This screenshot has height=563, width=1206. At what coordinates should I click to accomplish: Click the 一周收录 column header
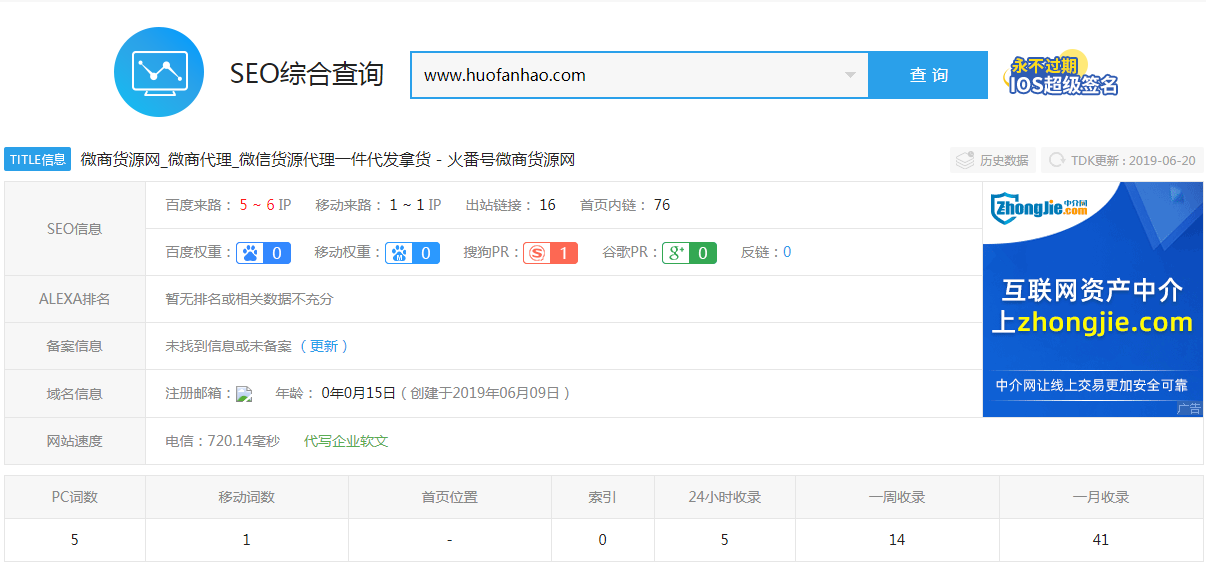tap(897, 497)
